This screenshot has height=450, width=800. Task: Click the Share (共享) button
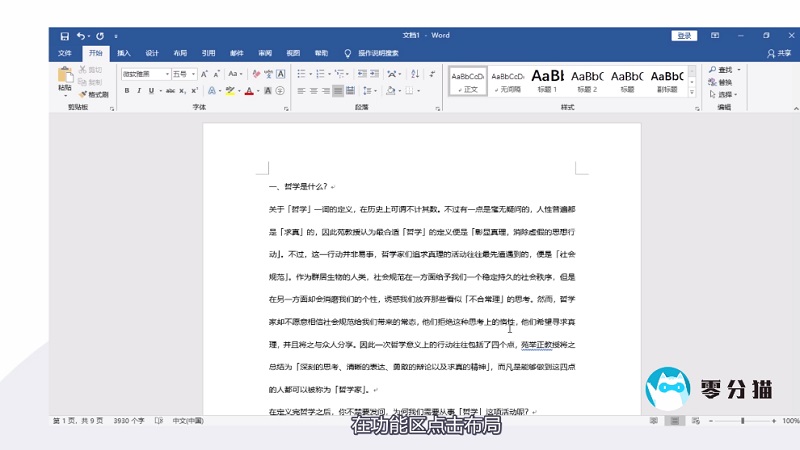coord(778,53)
